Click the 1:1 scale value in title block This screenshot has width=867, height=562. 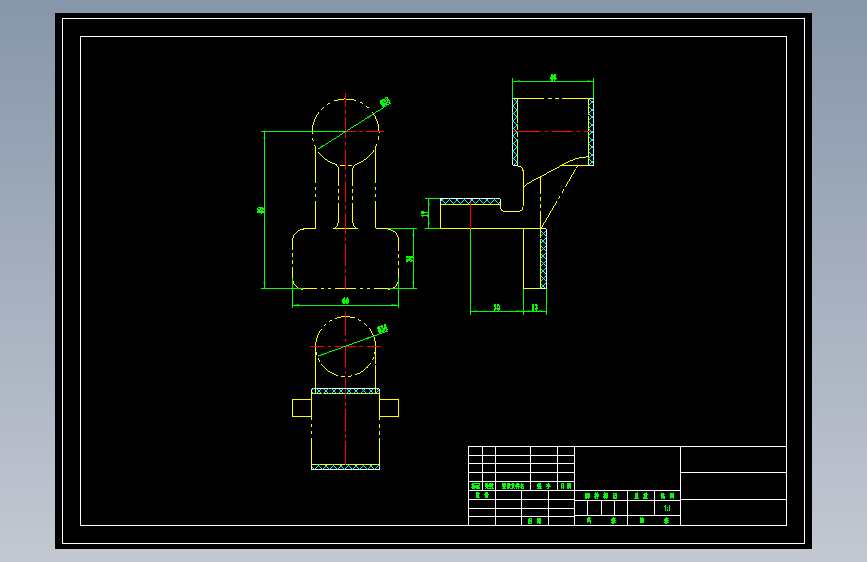(x=667, y=508)
